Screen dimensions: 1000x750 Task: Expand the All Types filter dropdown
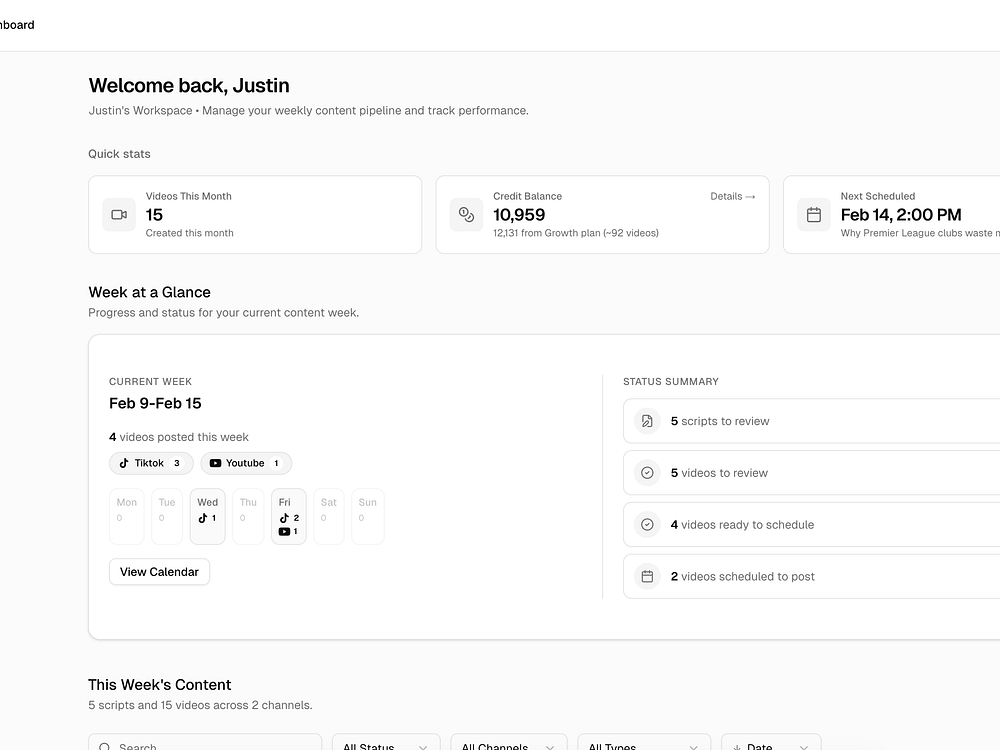tap(644, 744)
